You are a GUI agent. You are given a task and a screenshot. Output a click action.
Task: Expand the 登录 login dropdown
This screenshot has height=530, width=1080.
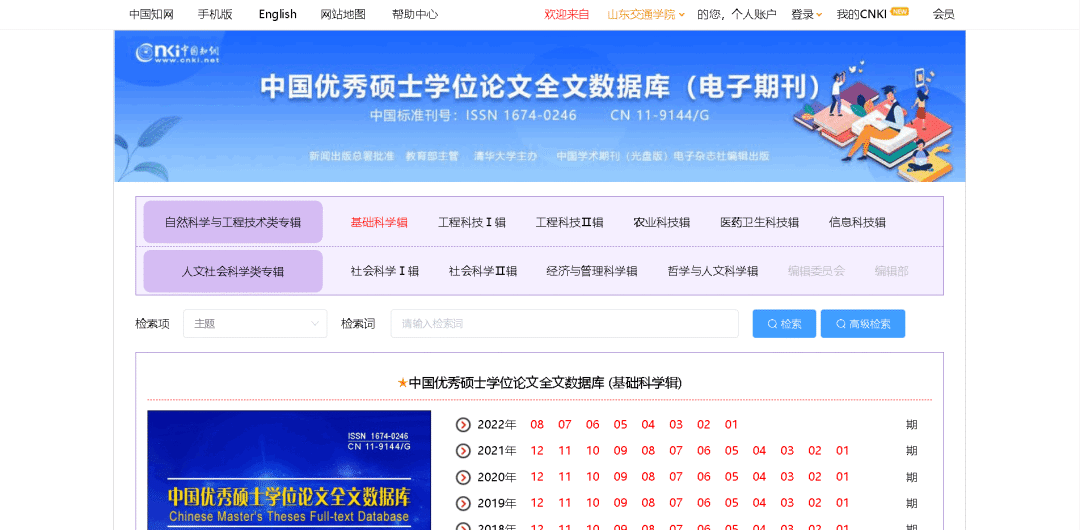coord(807,14)
